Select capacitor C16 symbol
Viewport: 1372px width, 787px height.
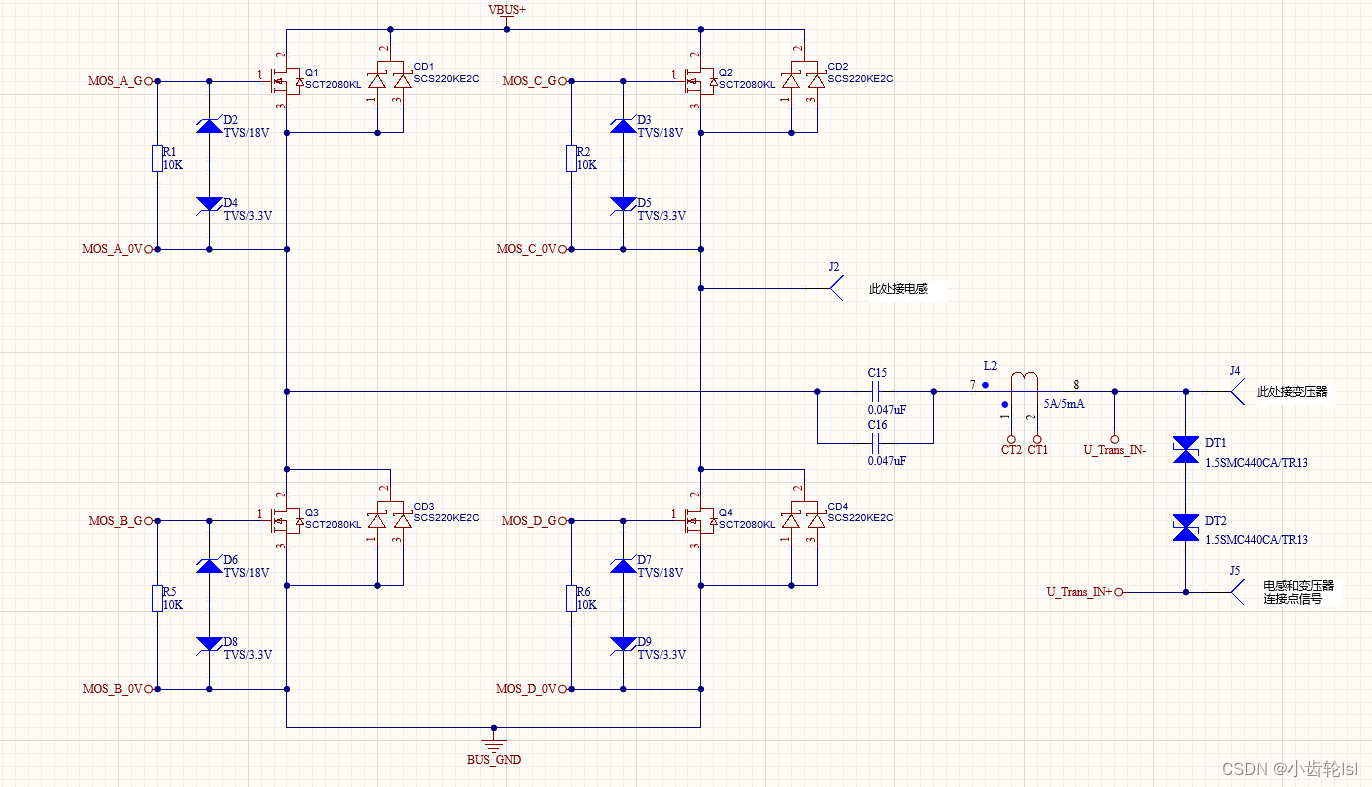tap(876, 442)
